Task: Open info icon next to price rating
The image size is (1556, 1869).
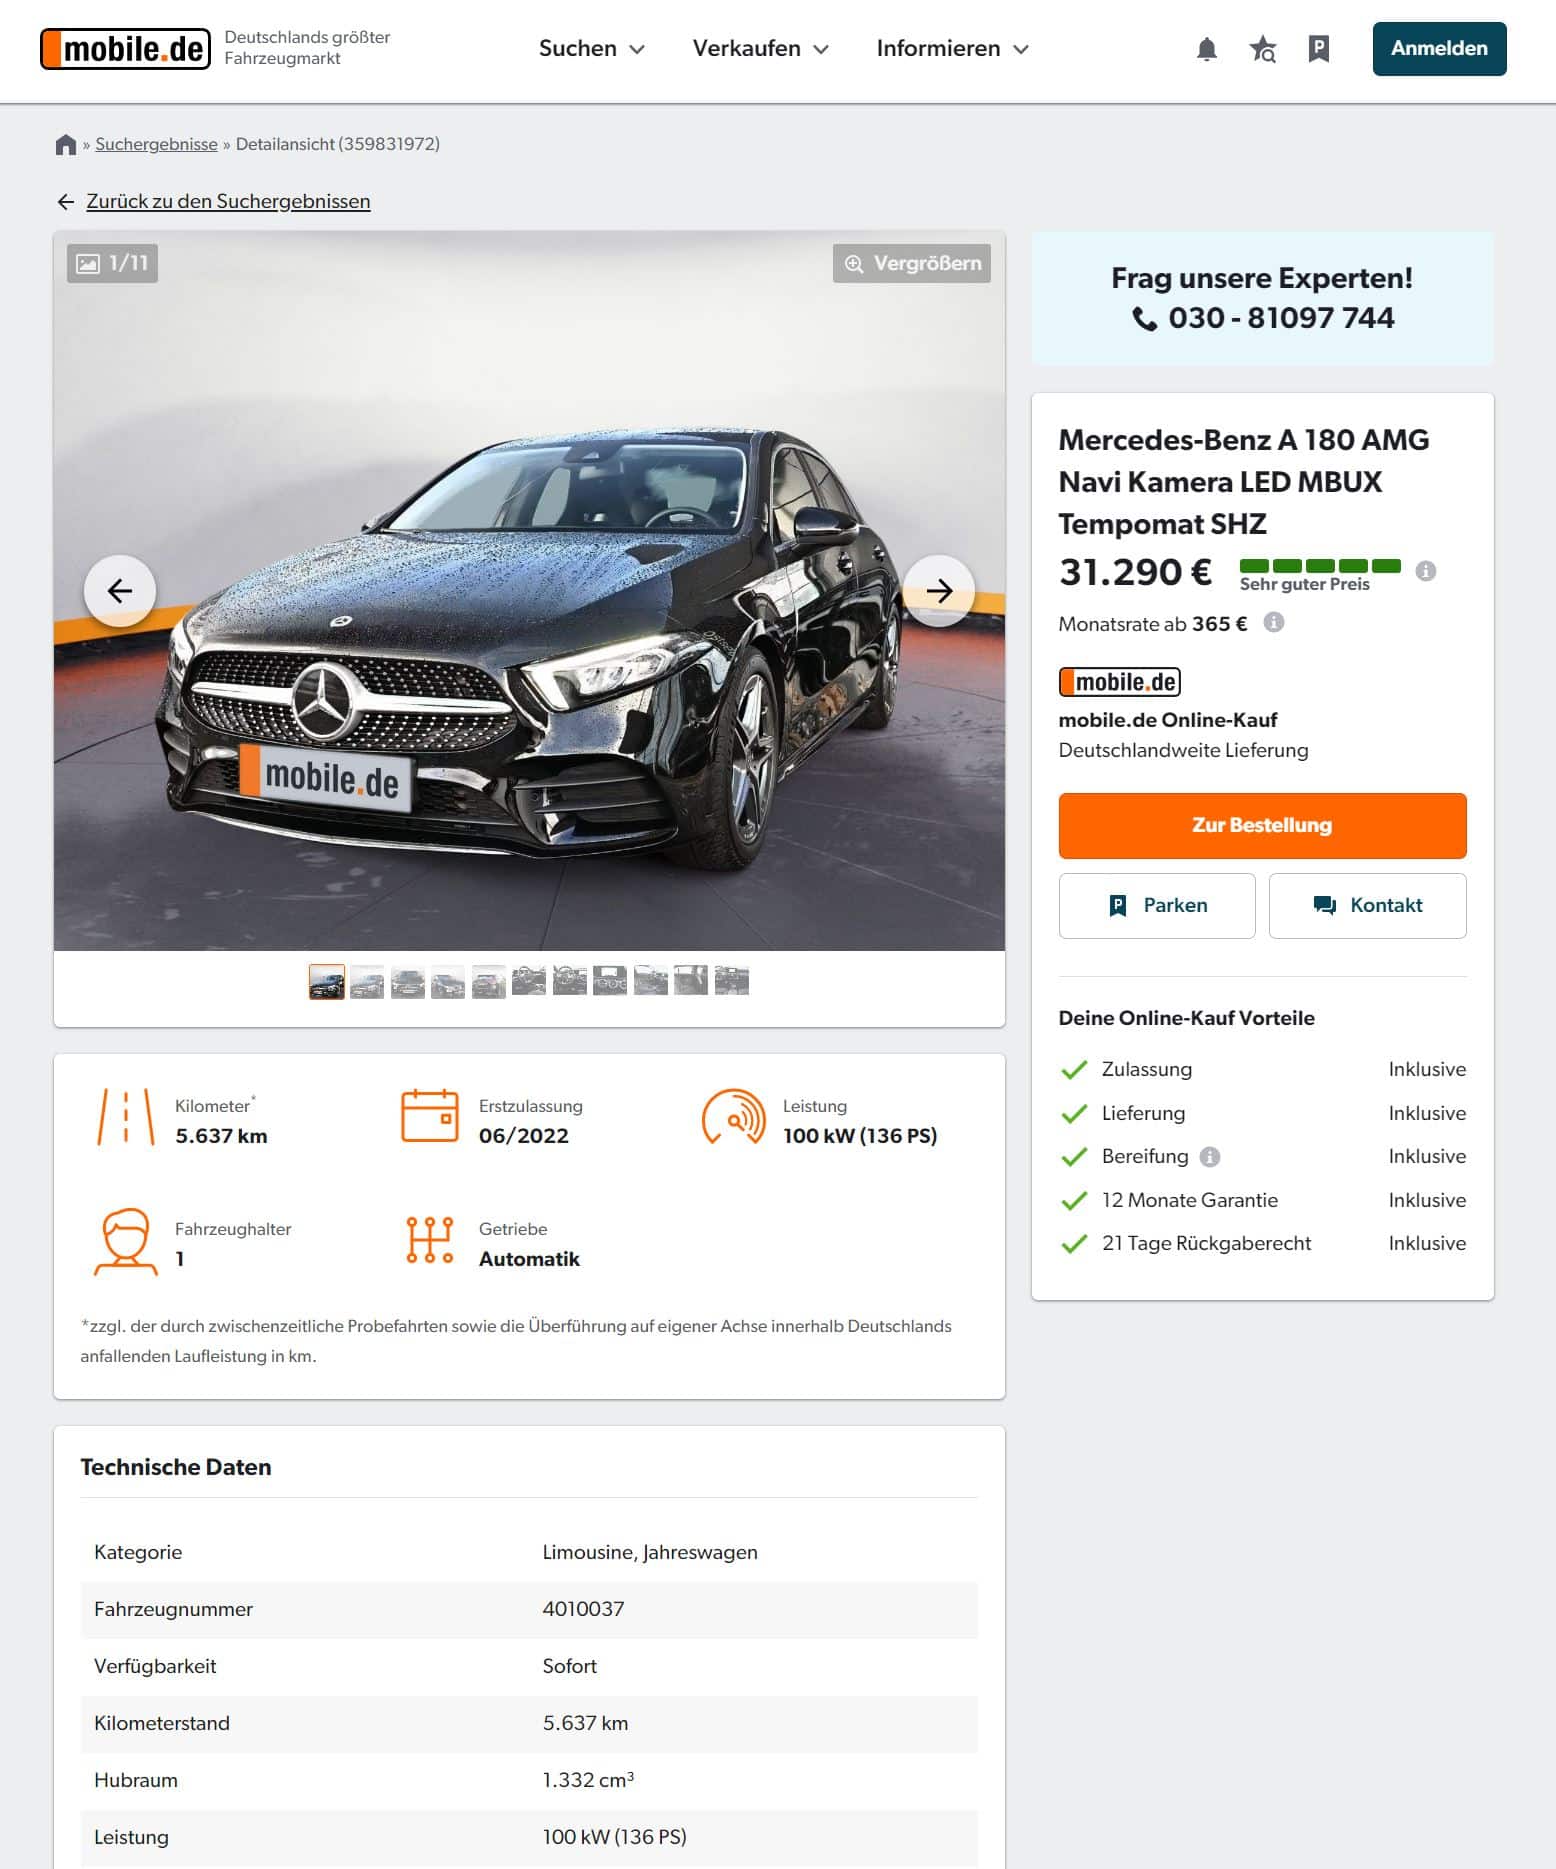Action: click(1426, 571)
